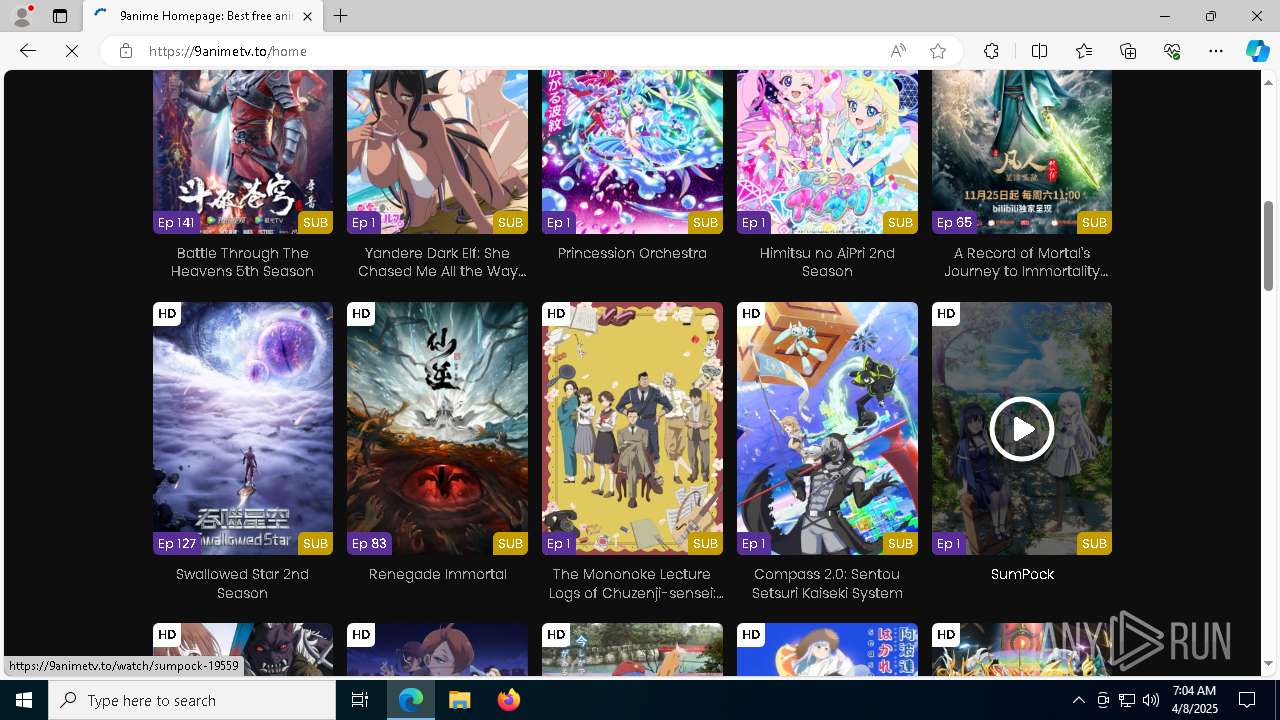Viewport: 1280px width, 720px height.
Task: Click HD badge on Swallowed Star poster
Action: click(167, 313)
